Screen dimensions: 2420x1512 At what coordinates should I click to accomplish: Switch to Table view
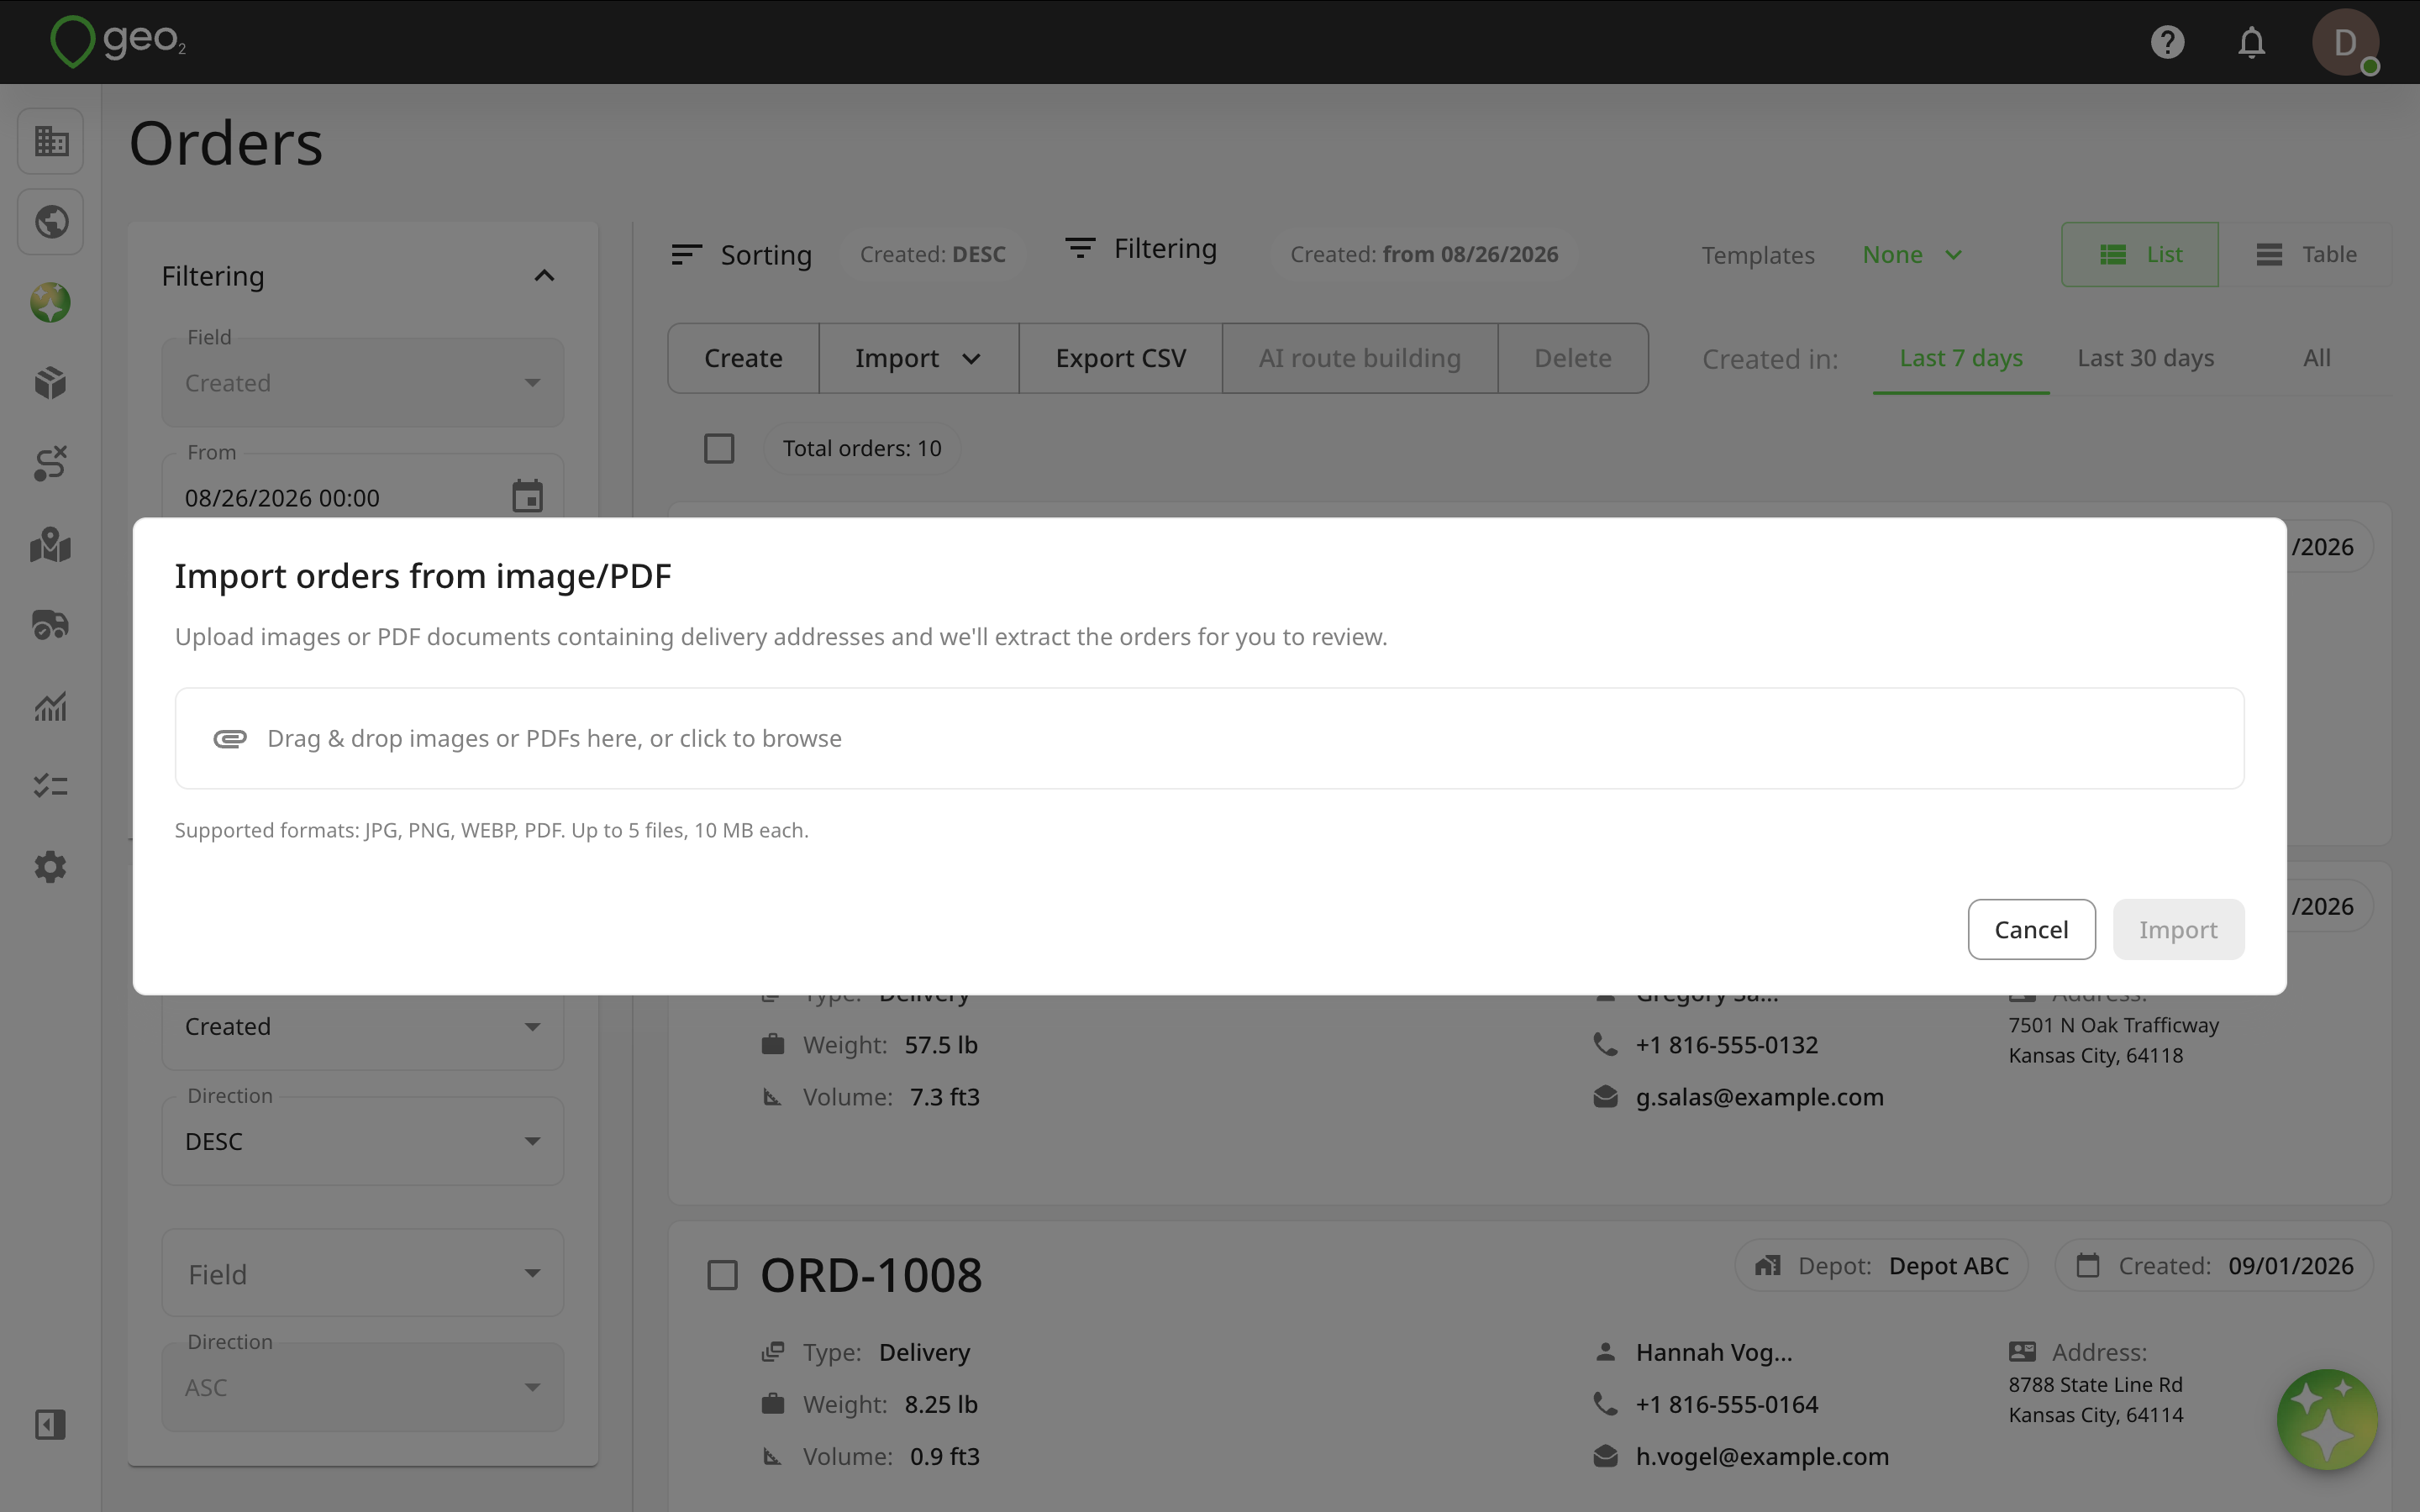pos(2306,255)
